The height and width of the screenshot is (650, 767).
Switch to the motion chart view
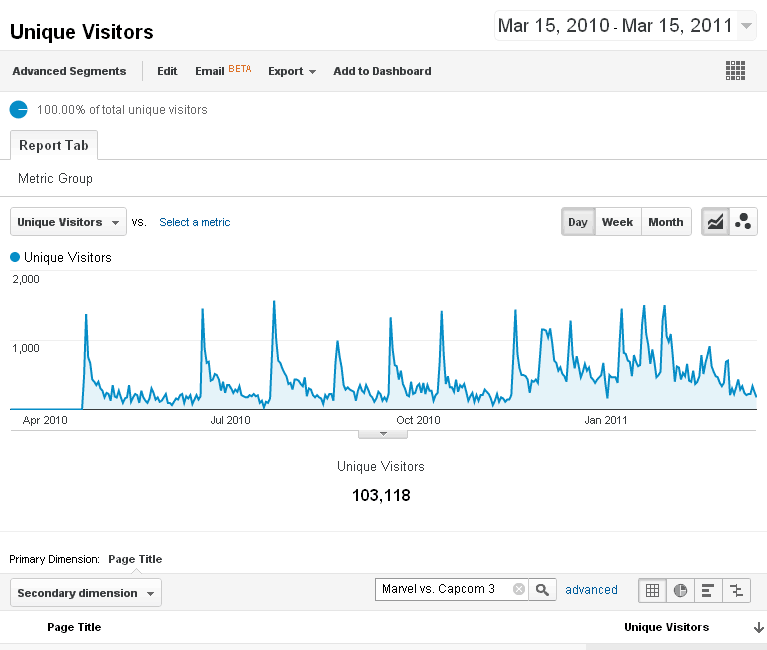tap(743, 222)
